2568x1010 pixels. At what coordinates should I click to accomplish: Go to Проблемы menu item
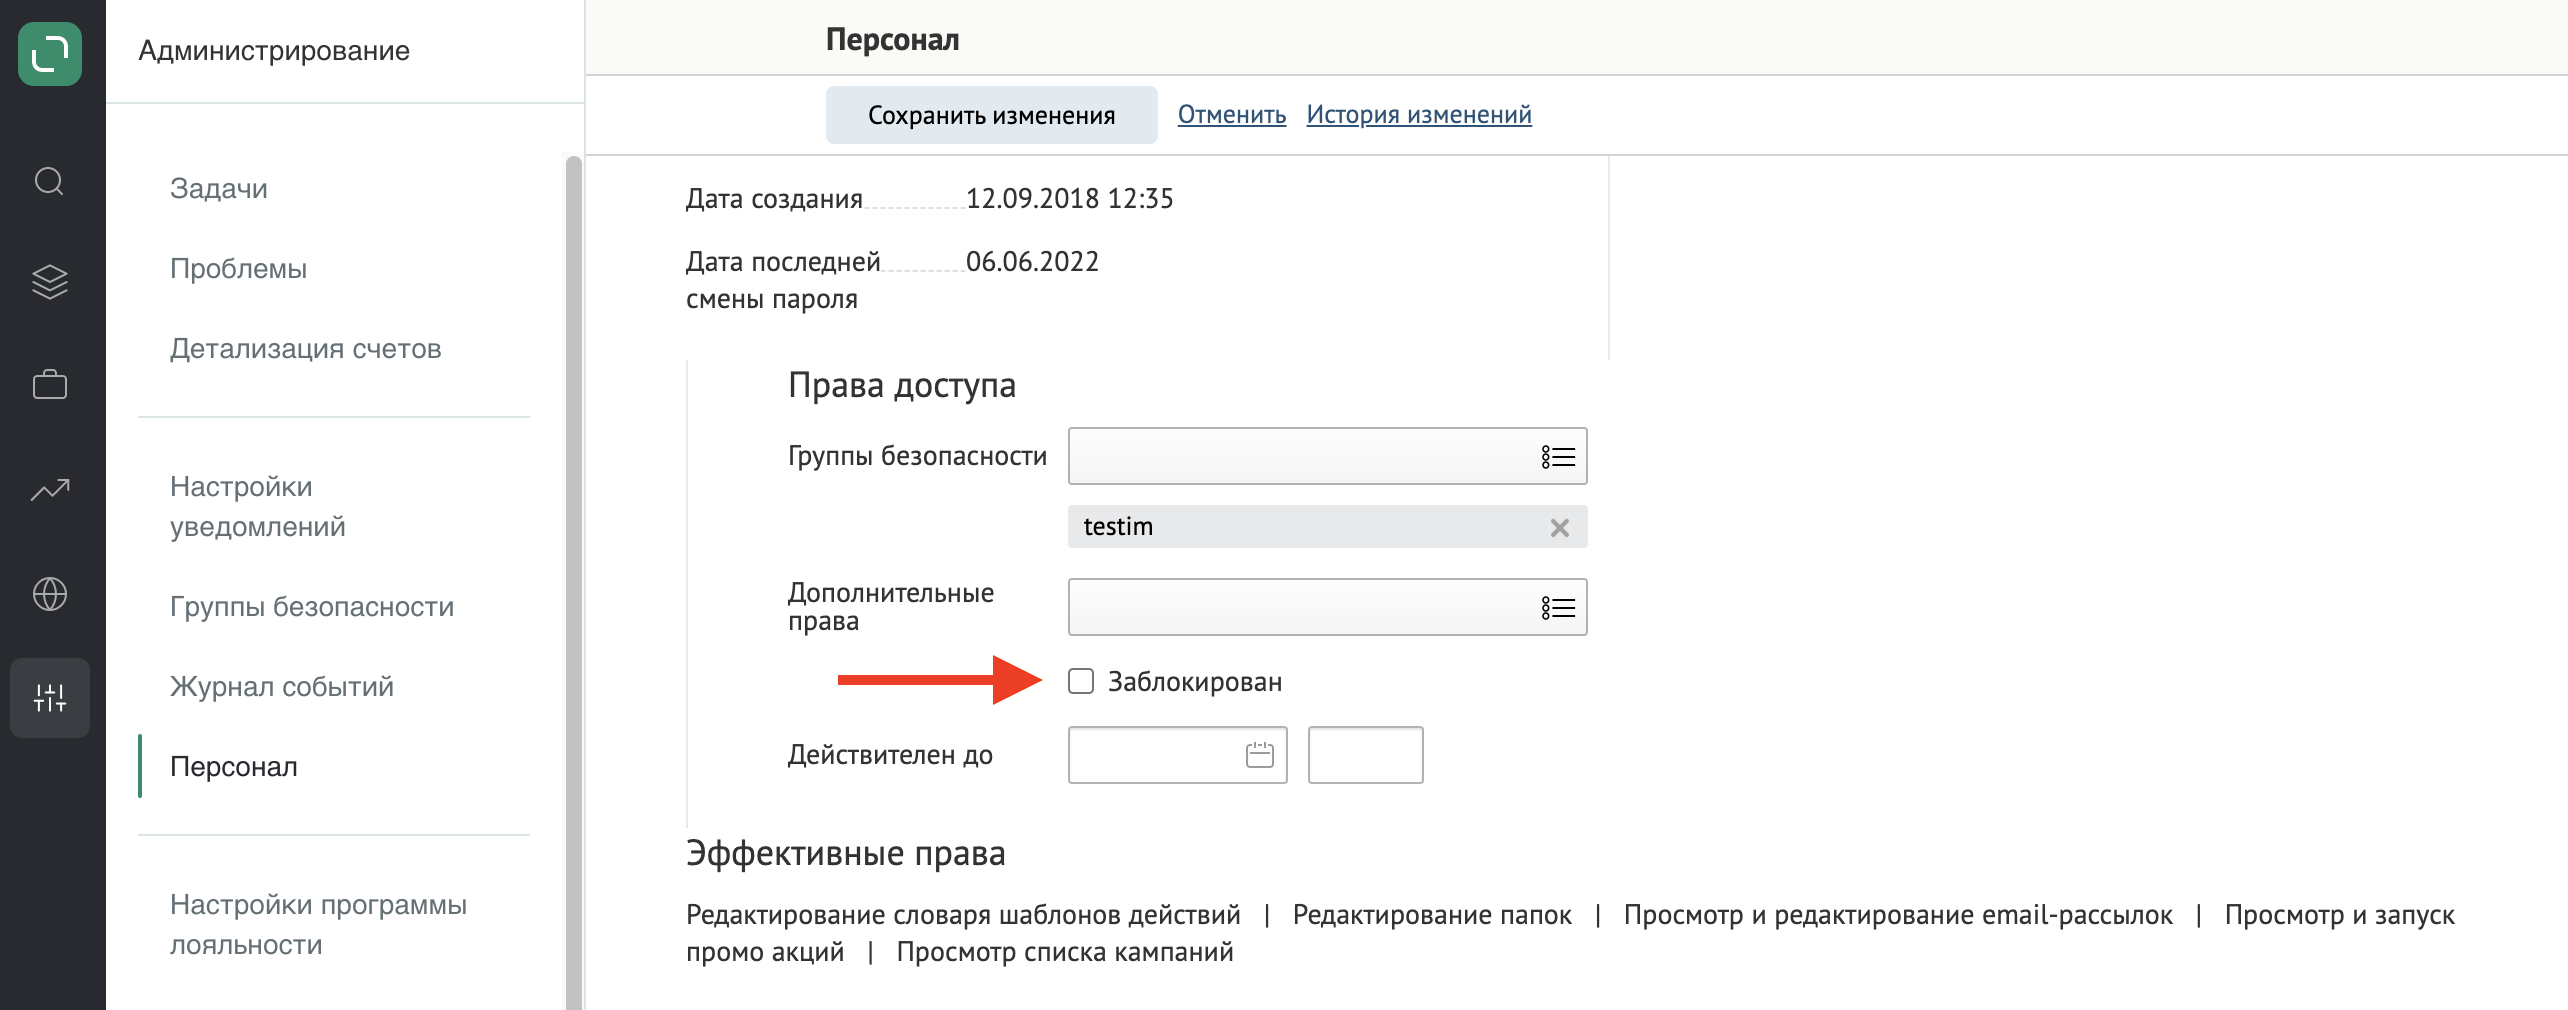pos(238,268)
